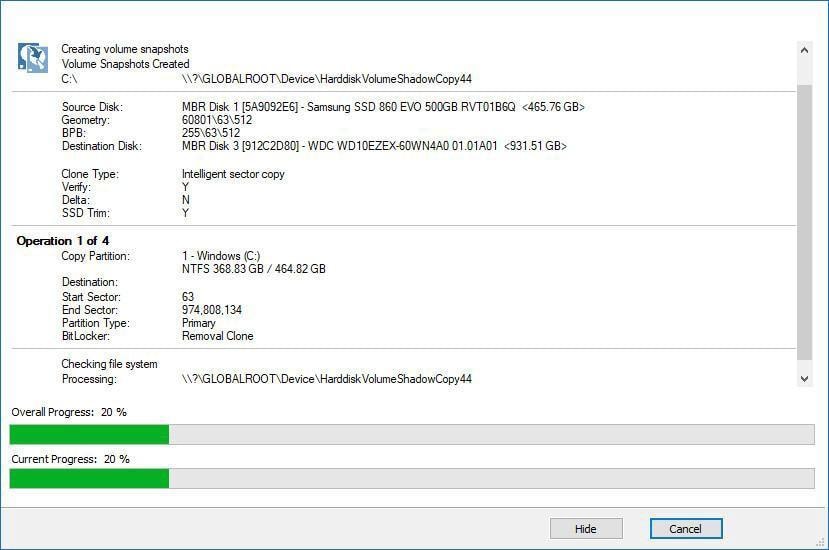
Task: Click the End Sector value 974,808,134
Action: [211, 310]
